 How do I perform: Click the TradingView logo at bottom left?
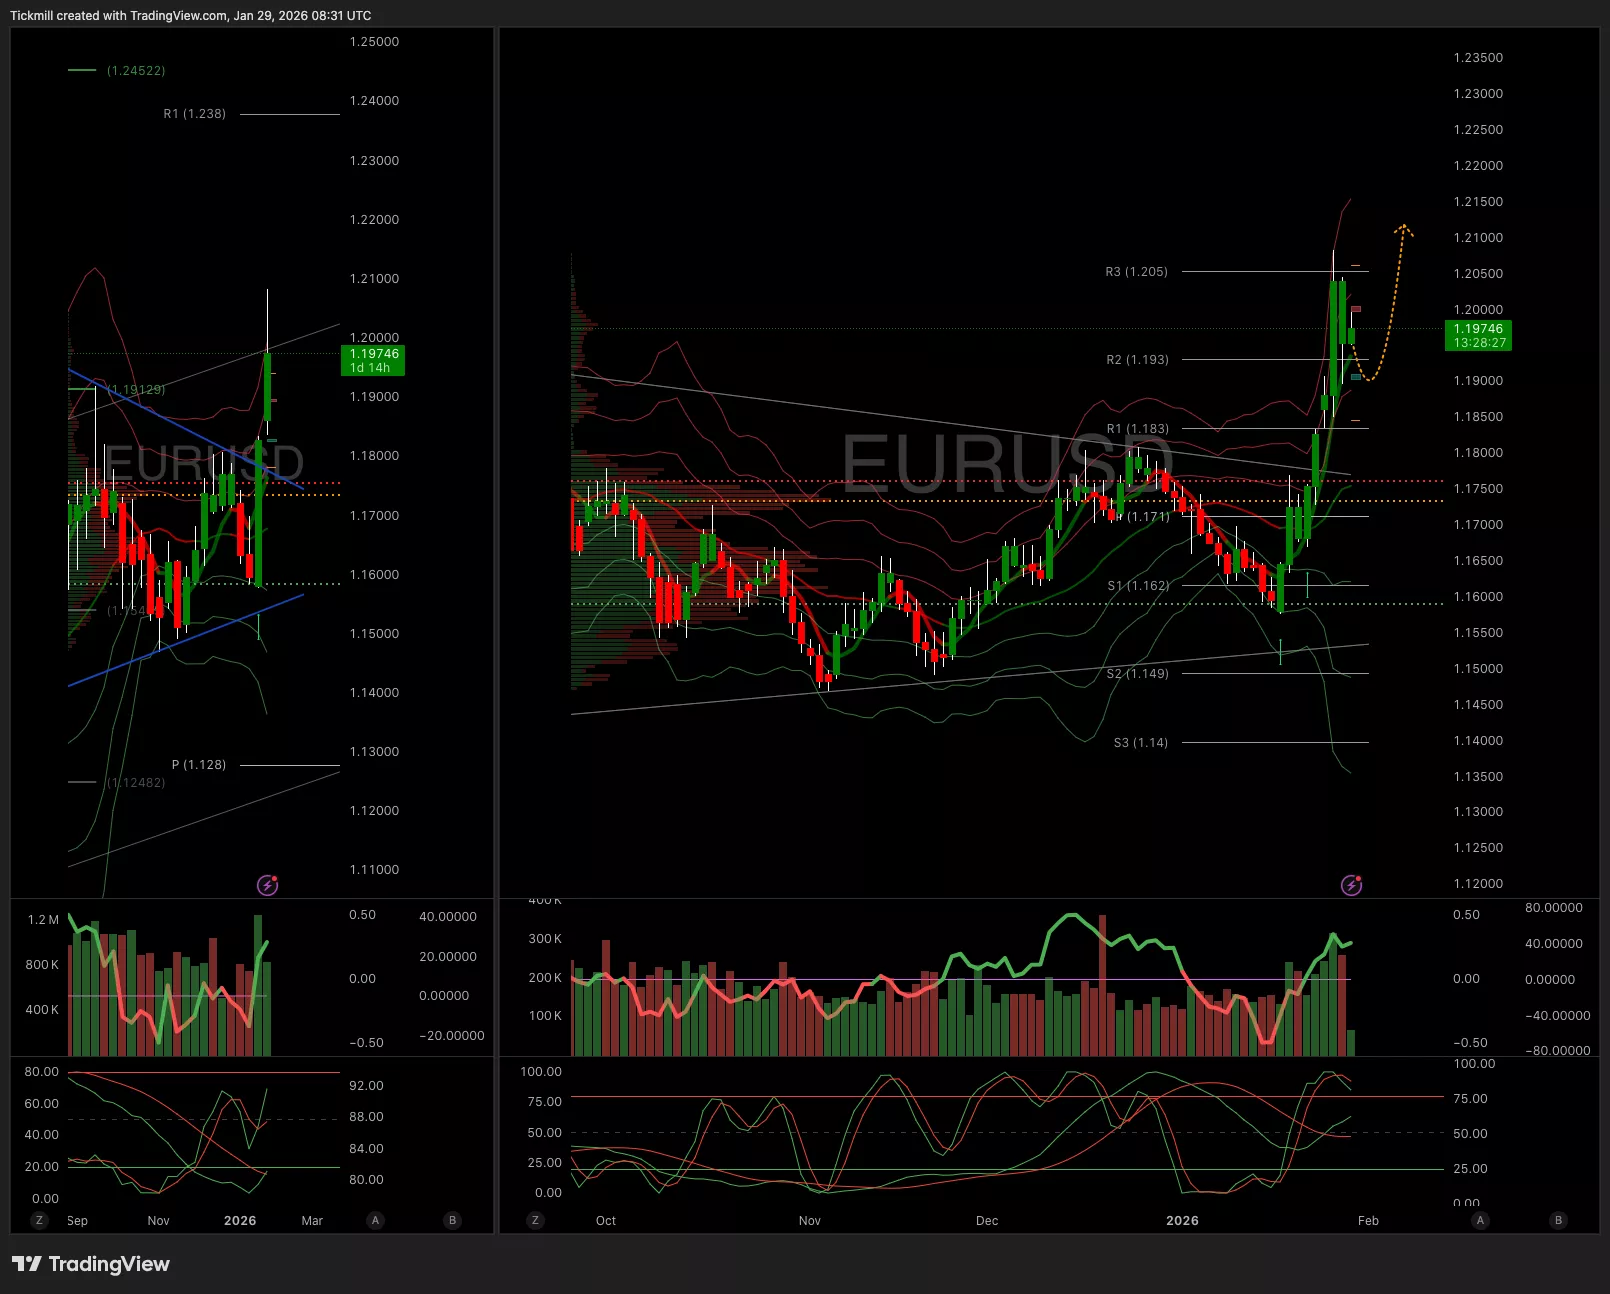pyautogui.click(x=91, y=1264)
